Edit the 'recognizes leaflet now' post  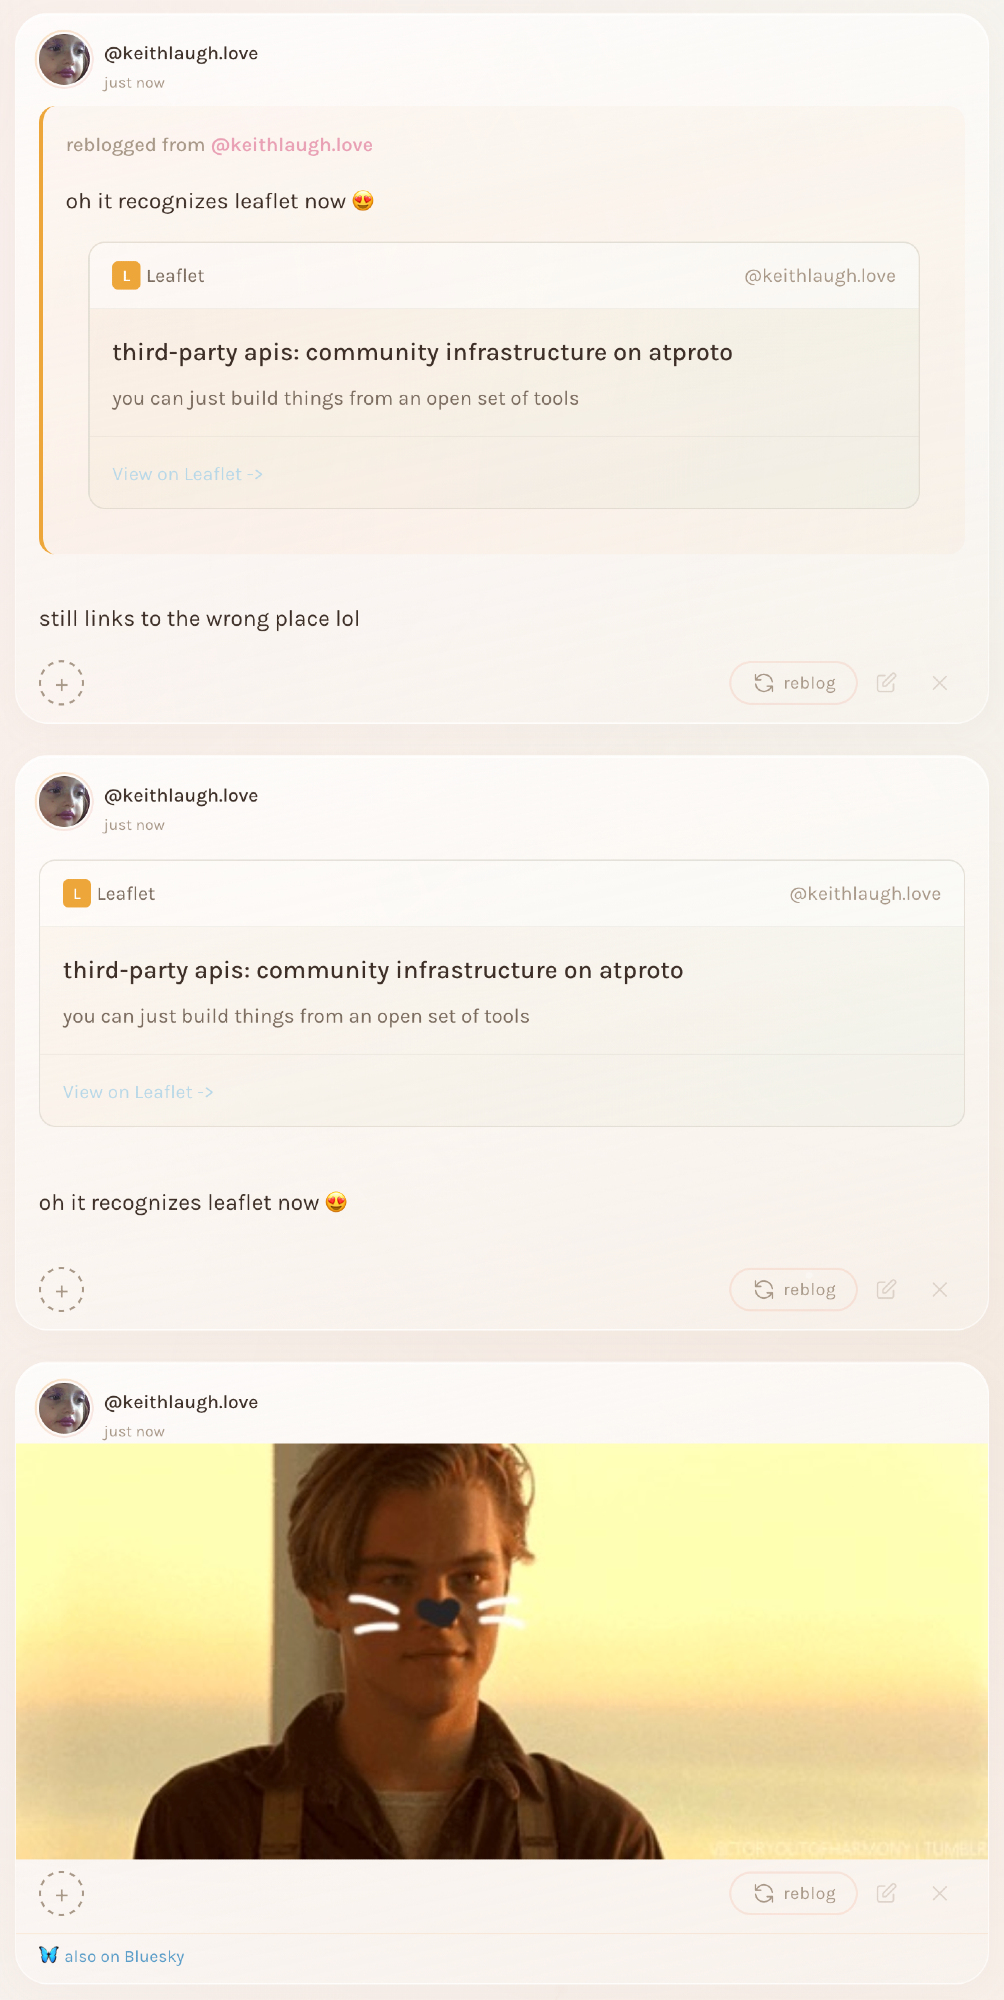click(886, 1289)
